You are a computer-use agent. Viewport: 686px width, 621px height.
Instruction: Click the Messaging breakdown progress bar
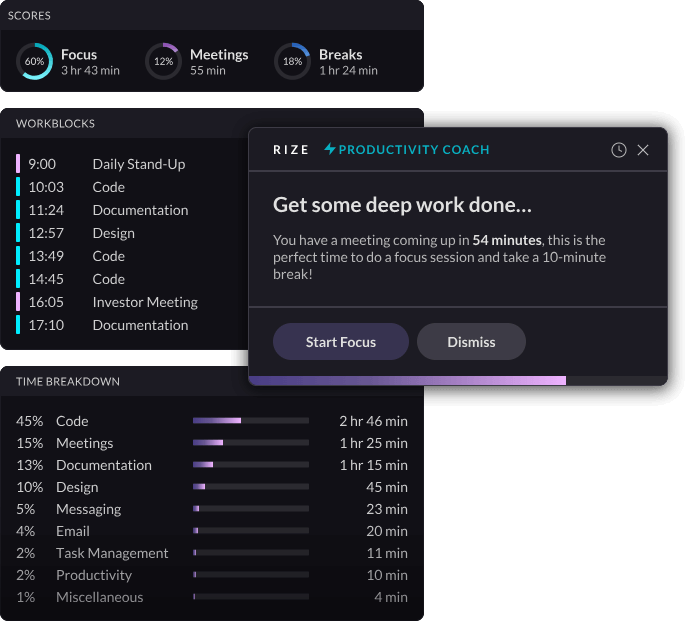click(251, 509)
